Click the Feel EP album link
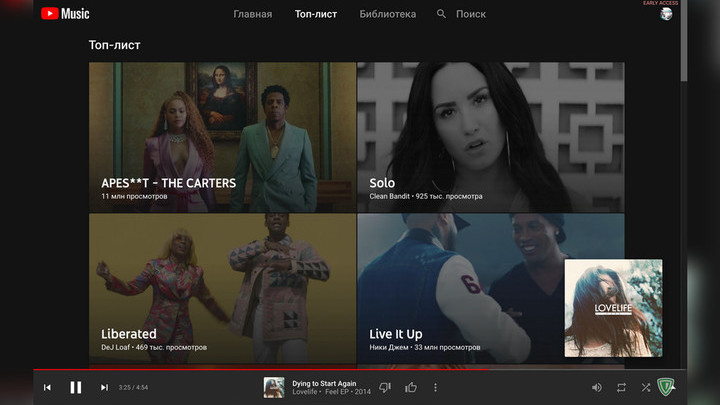The image size is (720, 405). [x=337, y=392]
